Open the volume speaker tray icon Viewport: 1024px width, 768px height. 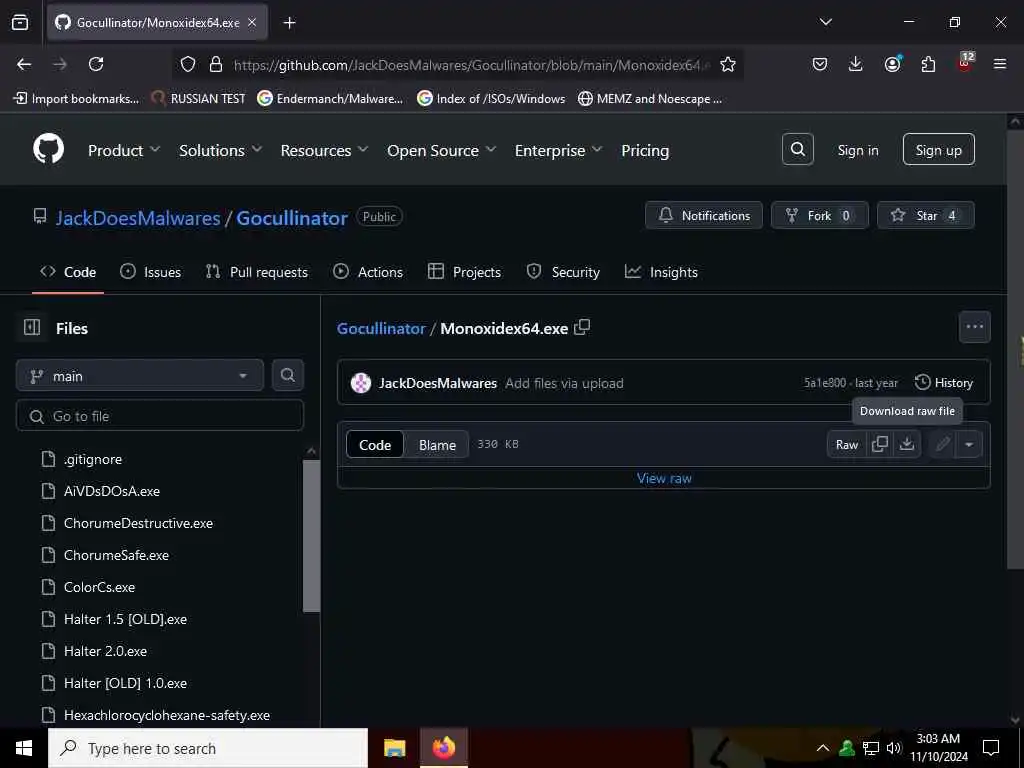click(894, 748)
